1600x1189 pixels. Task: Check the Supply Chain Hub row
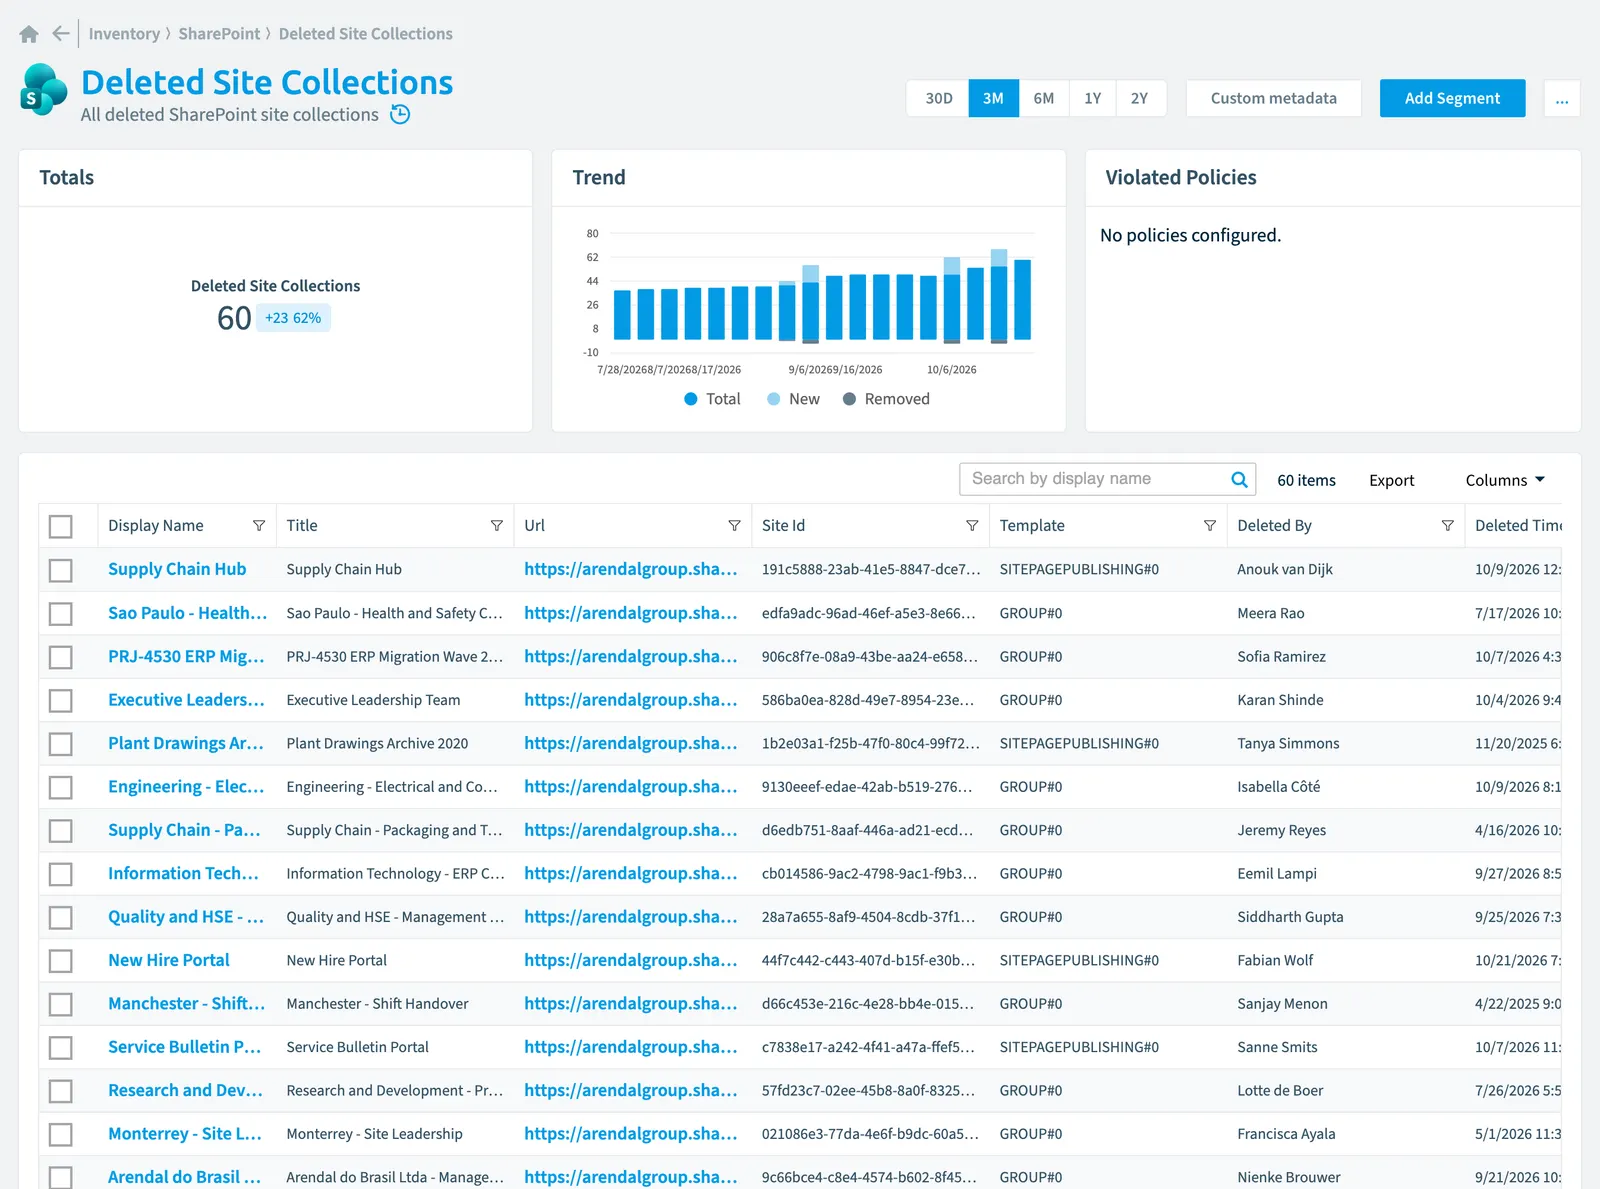click(61, 570)
